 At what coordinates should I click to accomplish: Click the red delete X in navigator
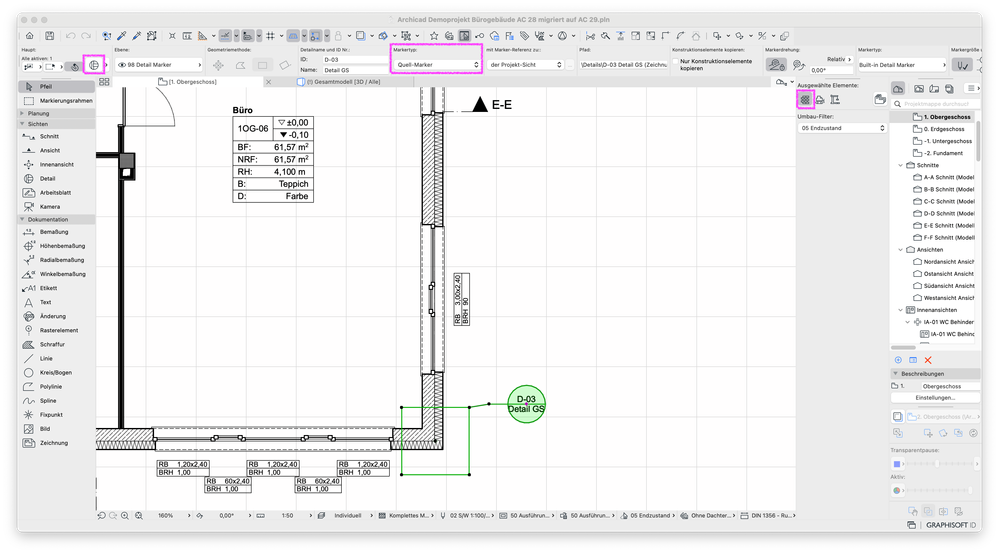point(928,359)
